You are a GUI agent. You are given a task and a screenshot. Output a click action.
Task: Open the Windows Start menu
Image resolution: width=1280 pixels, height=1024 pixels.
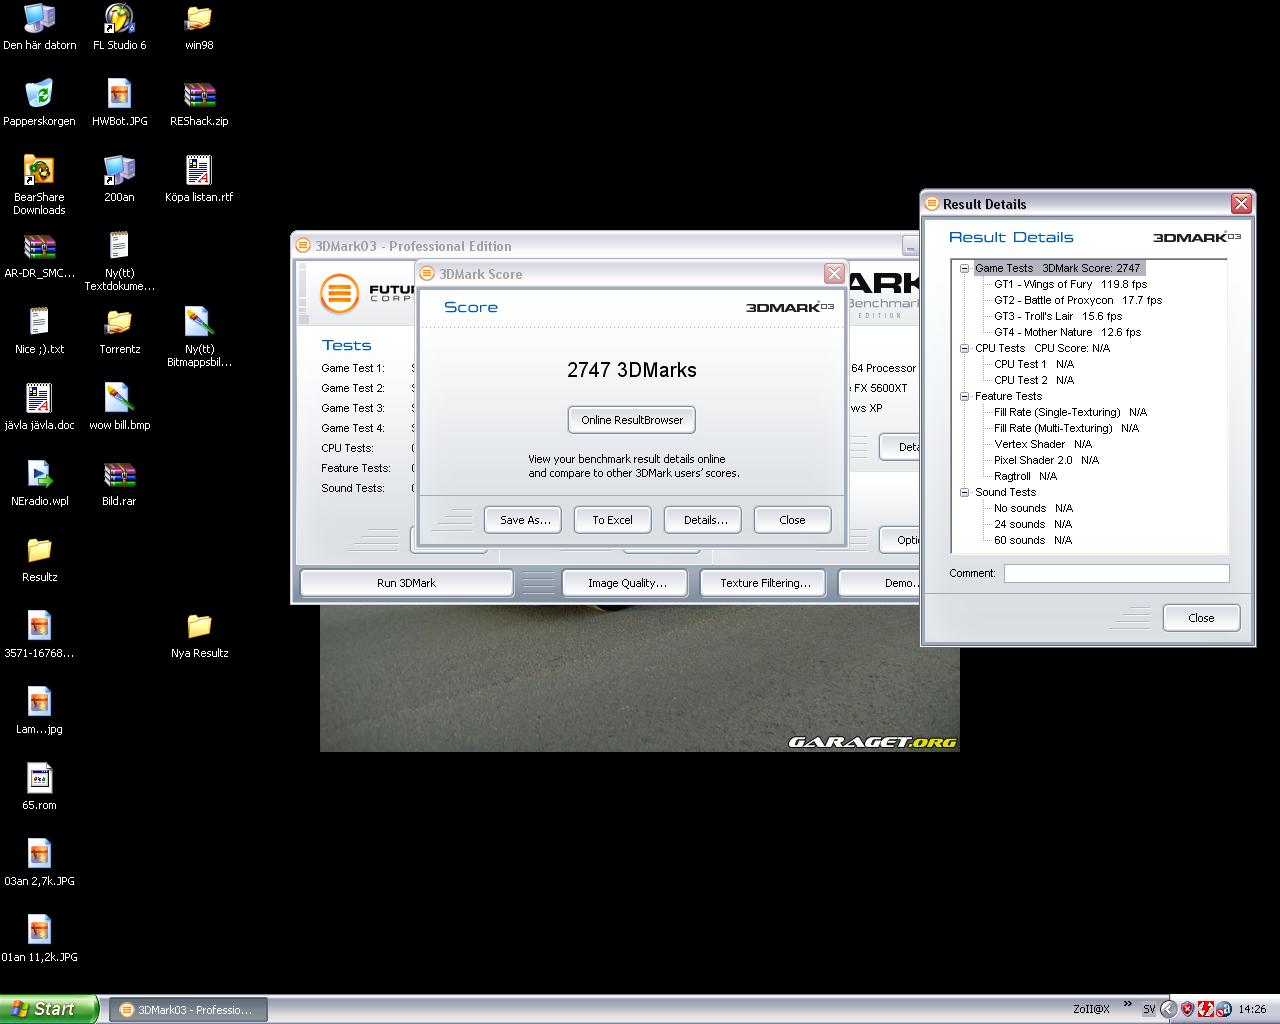tap(49, 1009)
